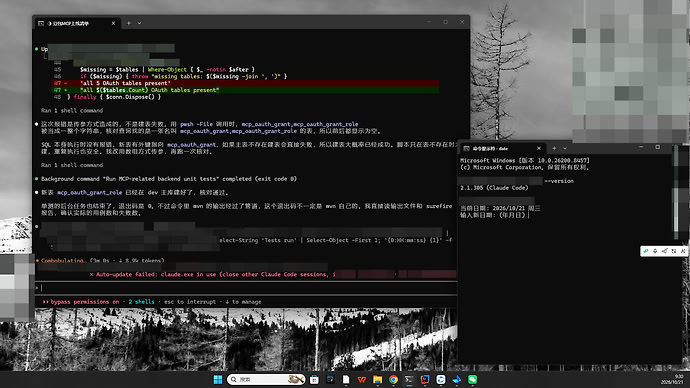Select the command prompt 'date' tab

coord(502,148)
